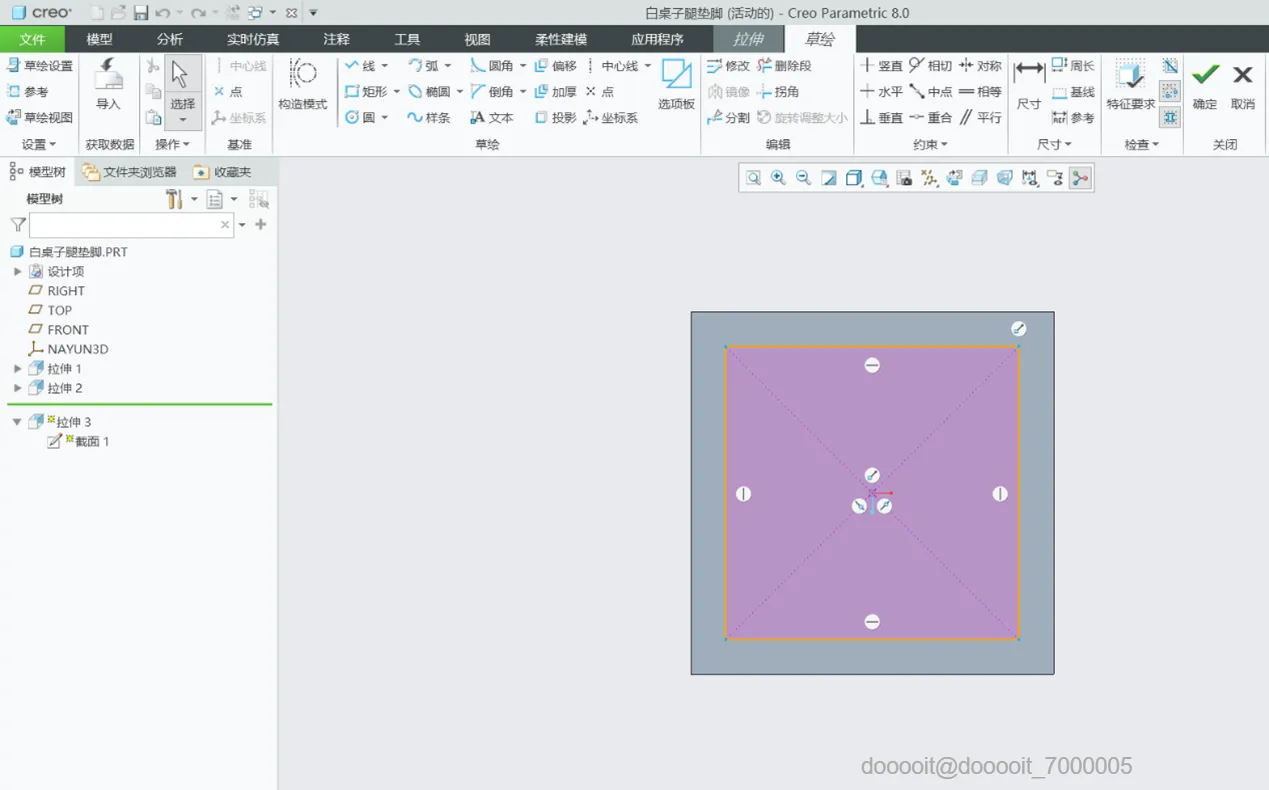Open the 矩形 dropdown arrow
1269x790 pixels.
point(397,92)
